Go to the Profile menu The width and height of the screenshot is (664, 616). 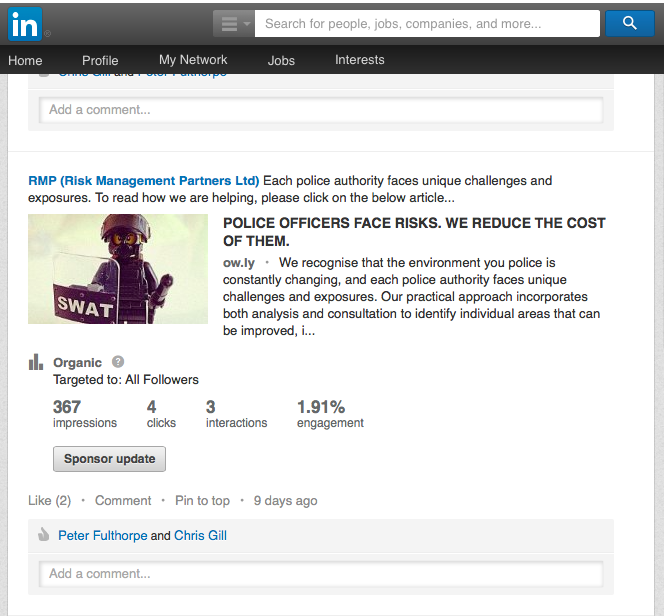pyautogui.click(x=100, y=61)
